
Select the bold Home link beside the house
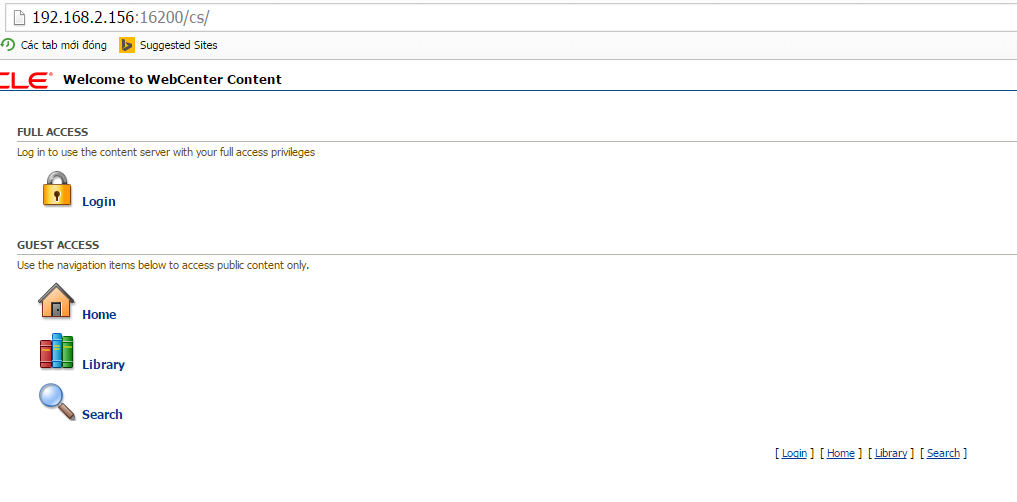click(x=99, y=315)
